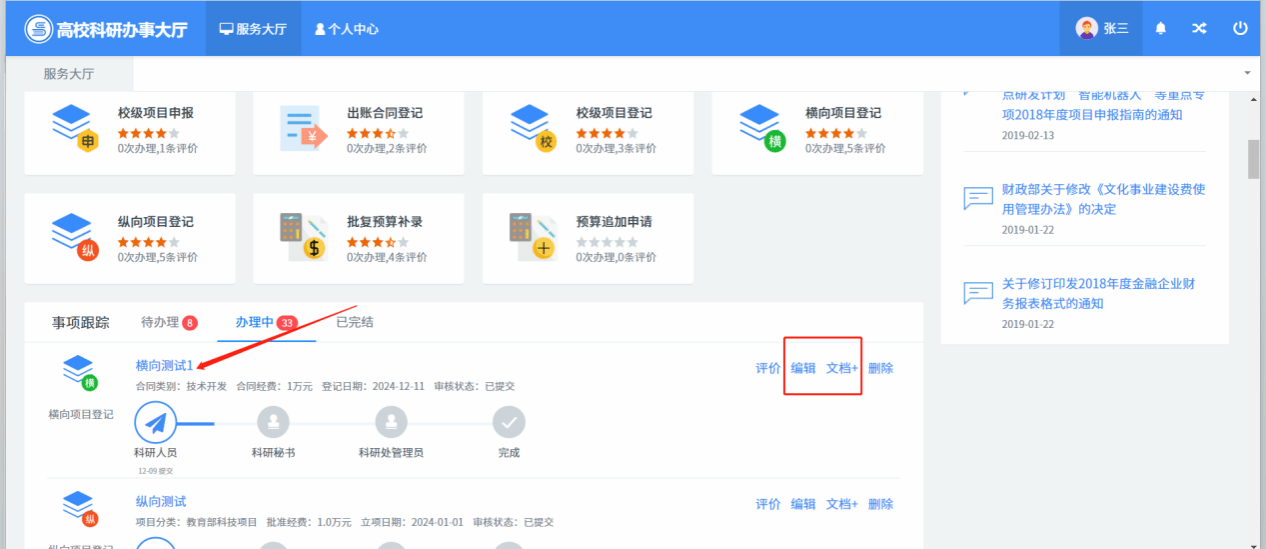Open 张三 user account menu

1102,29
